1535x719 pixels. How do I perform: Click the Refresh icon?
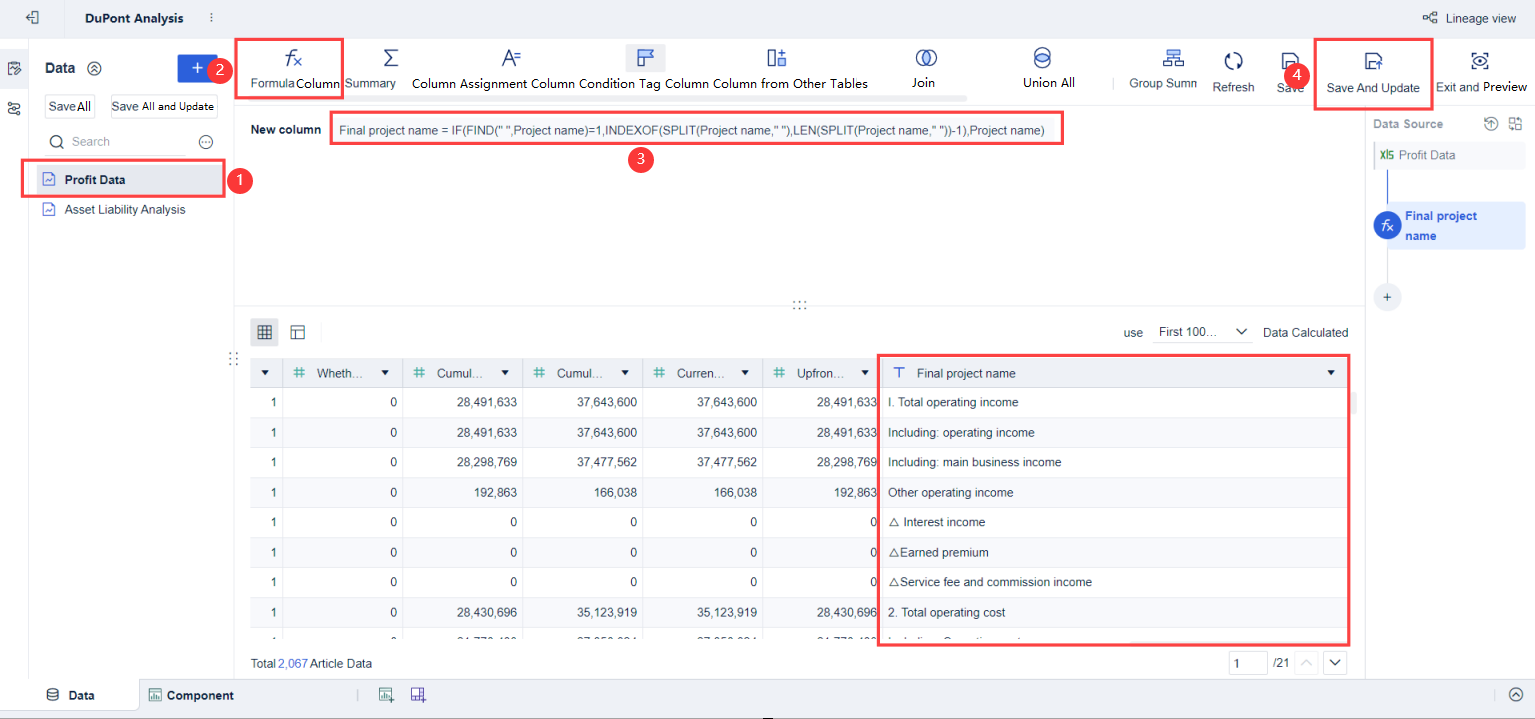click(x=1233, y=67)
